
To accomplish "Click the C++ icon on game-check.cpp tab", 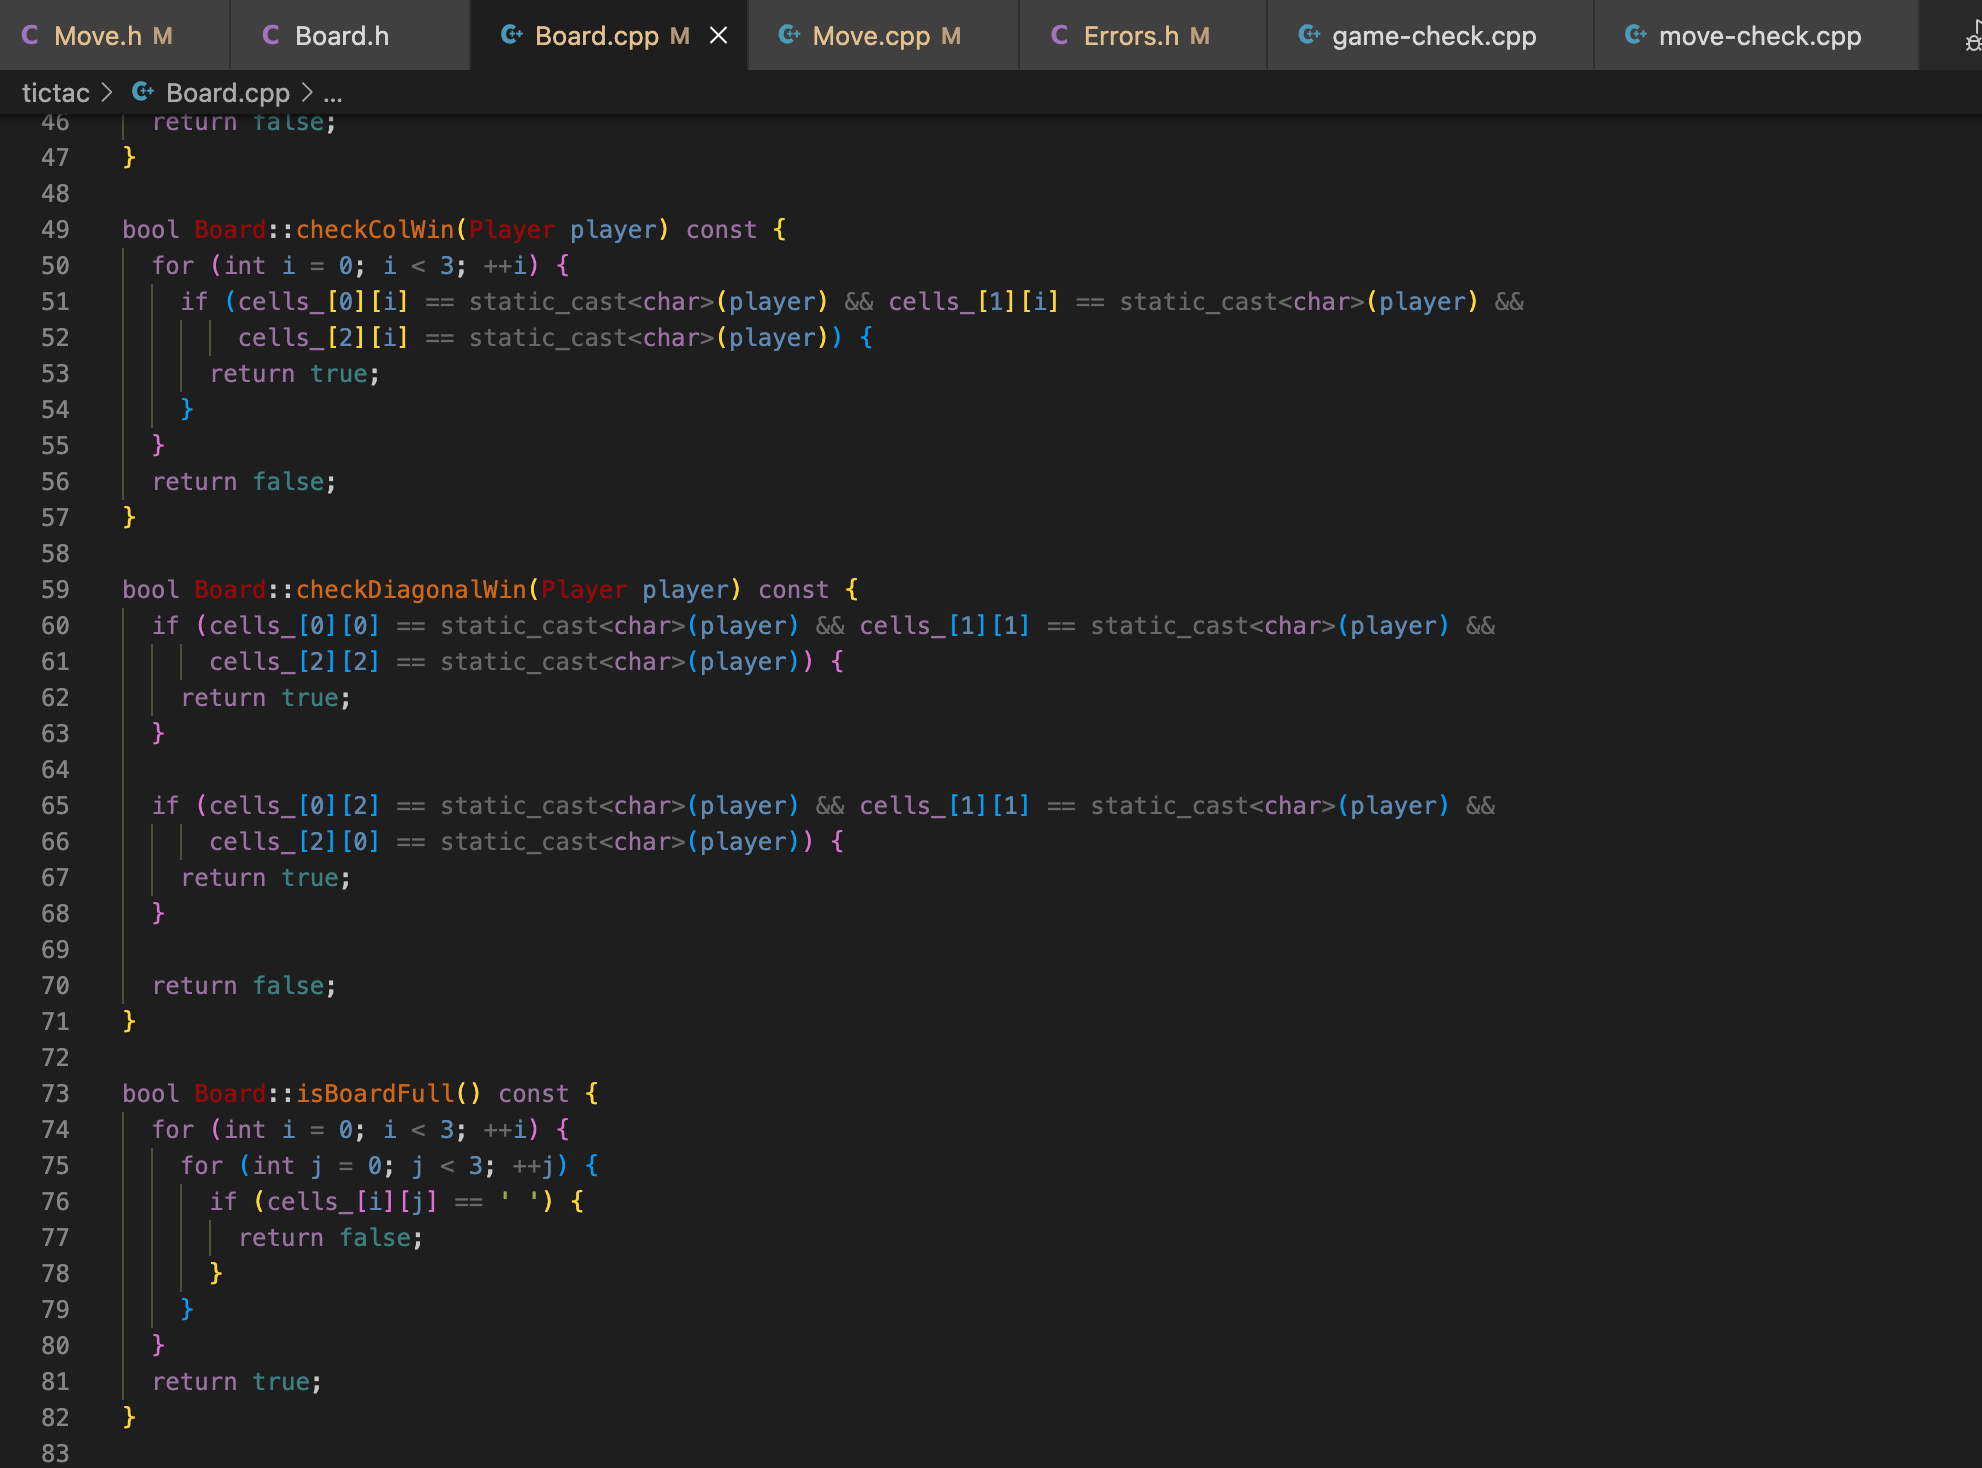I will pyautogui.click(x=1308, y=35).
